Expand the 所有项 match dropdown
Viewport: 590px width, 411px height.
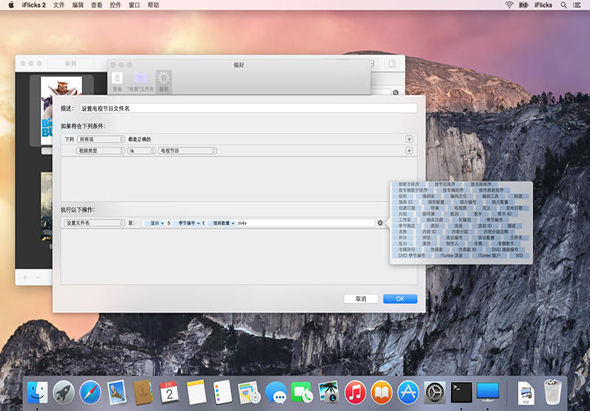pyautogui.click(x=101, y=139)
